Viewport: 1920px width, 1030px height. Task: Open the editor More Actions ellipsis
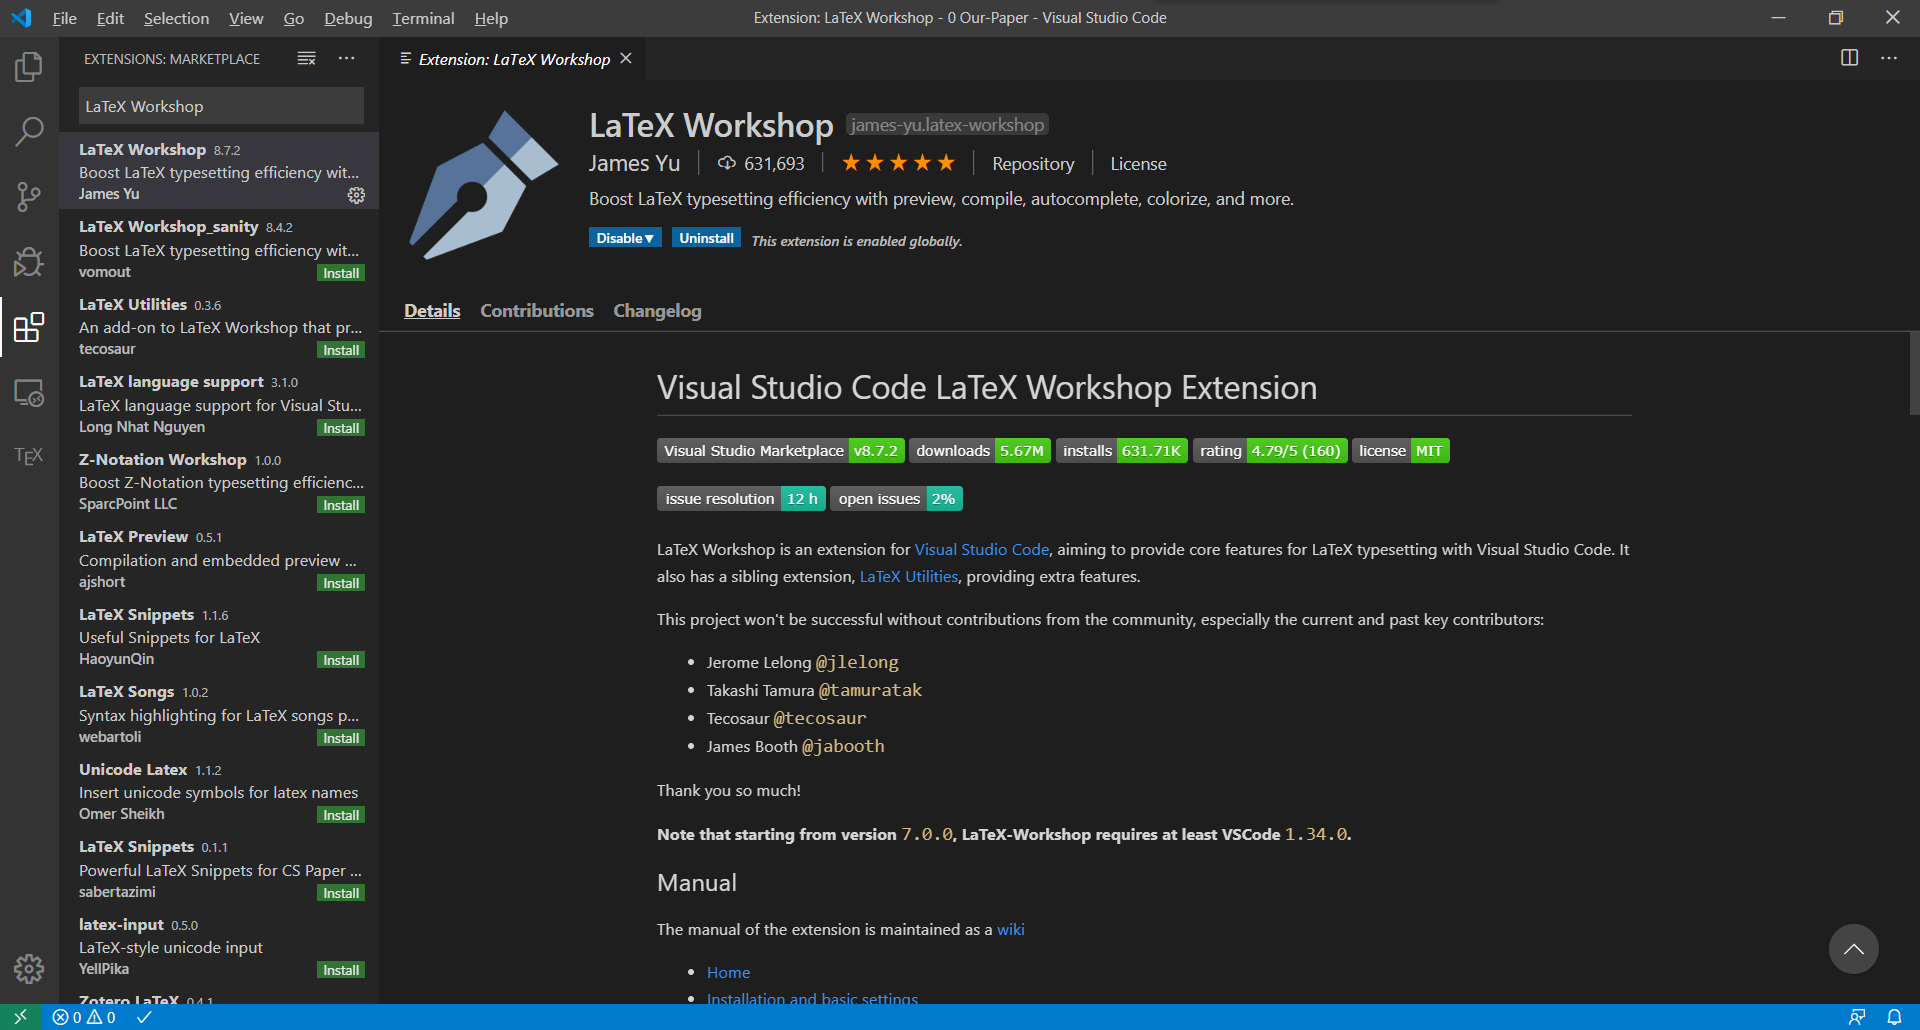point(1889,58)
